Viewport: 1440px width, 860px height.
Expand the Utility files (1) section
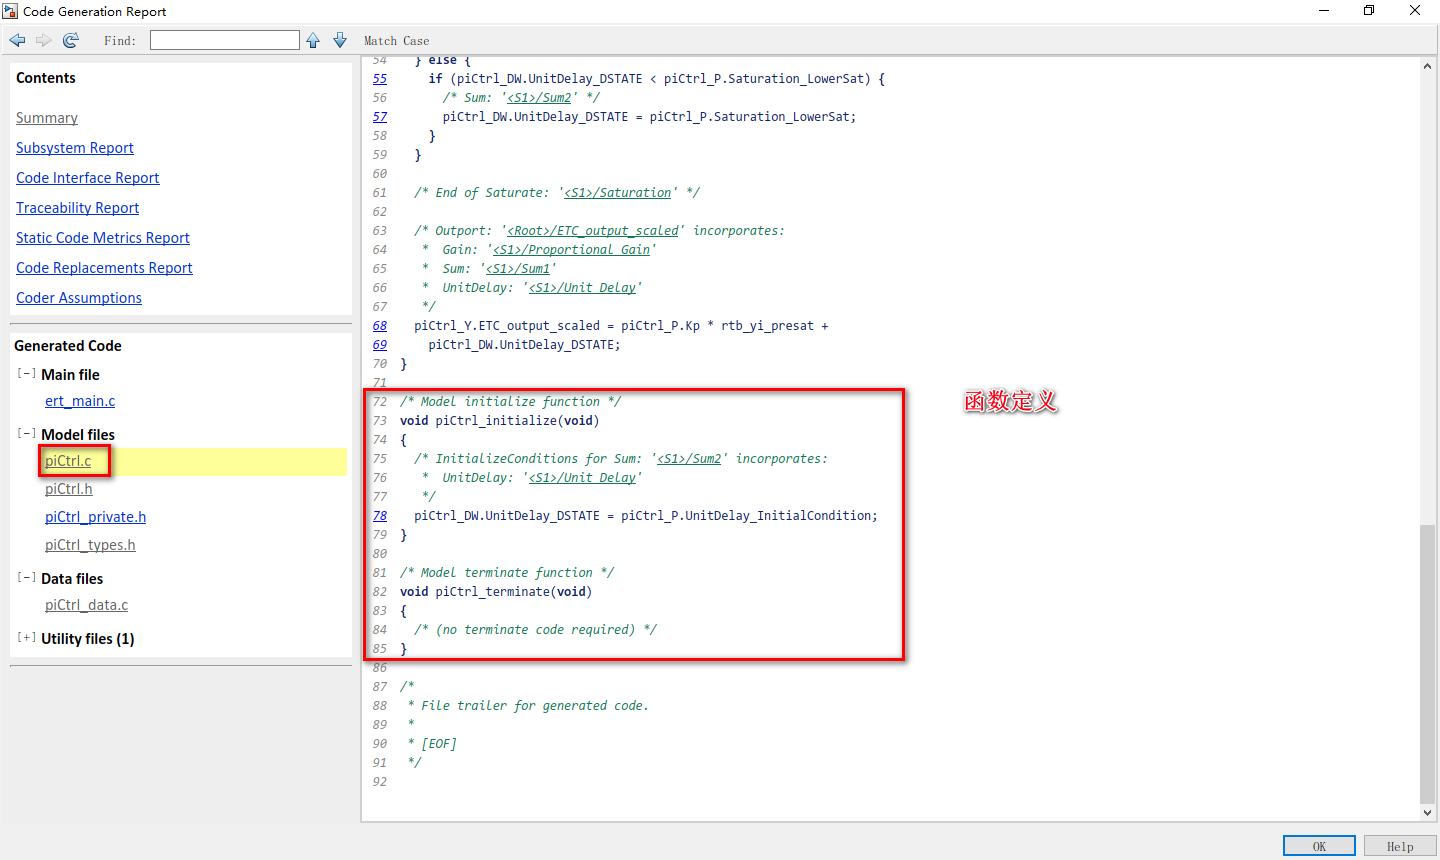click(x=25, y=638)
